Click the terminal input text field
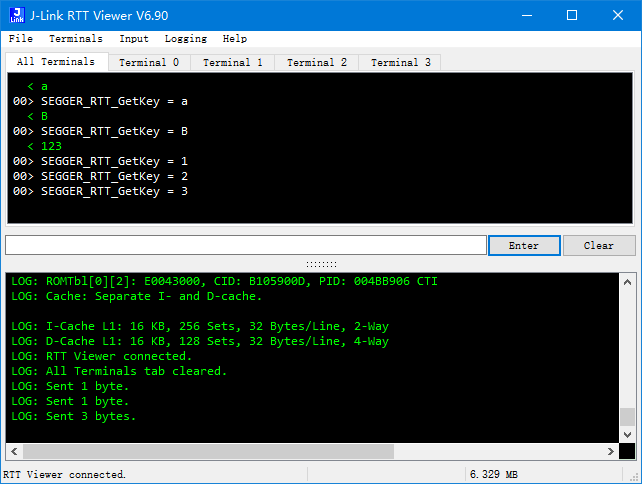Viewport: 642px width, 484px height. [x=246, y=245]
